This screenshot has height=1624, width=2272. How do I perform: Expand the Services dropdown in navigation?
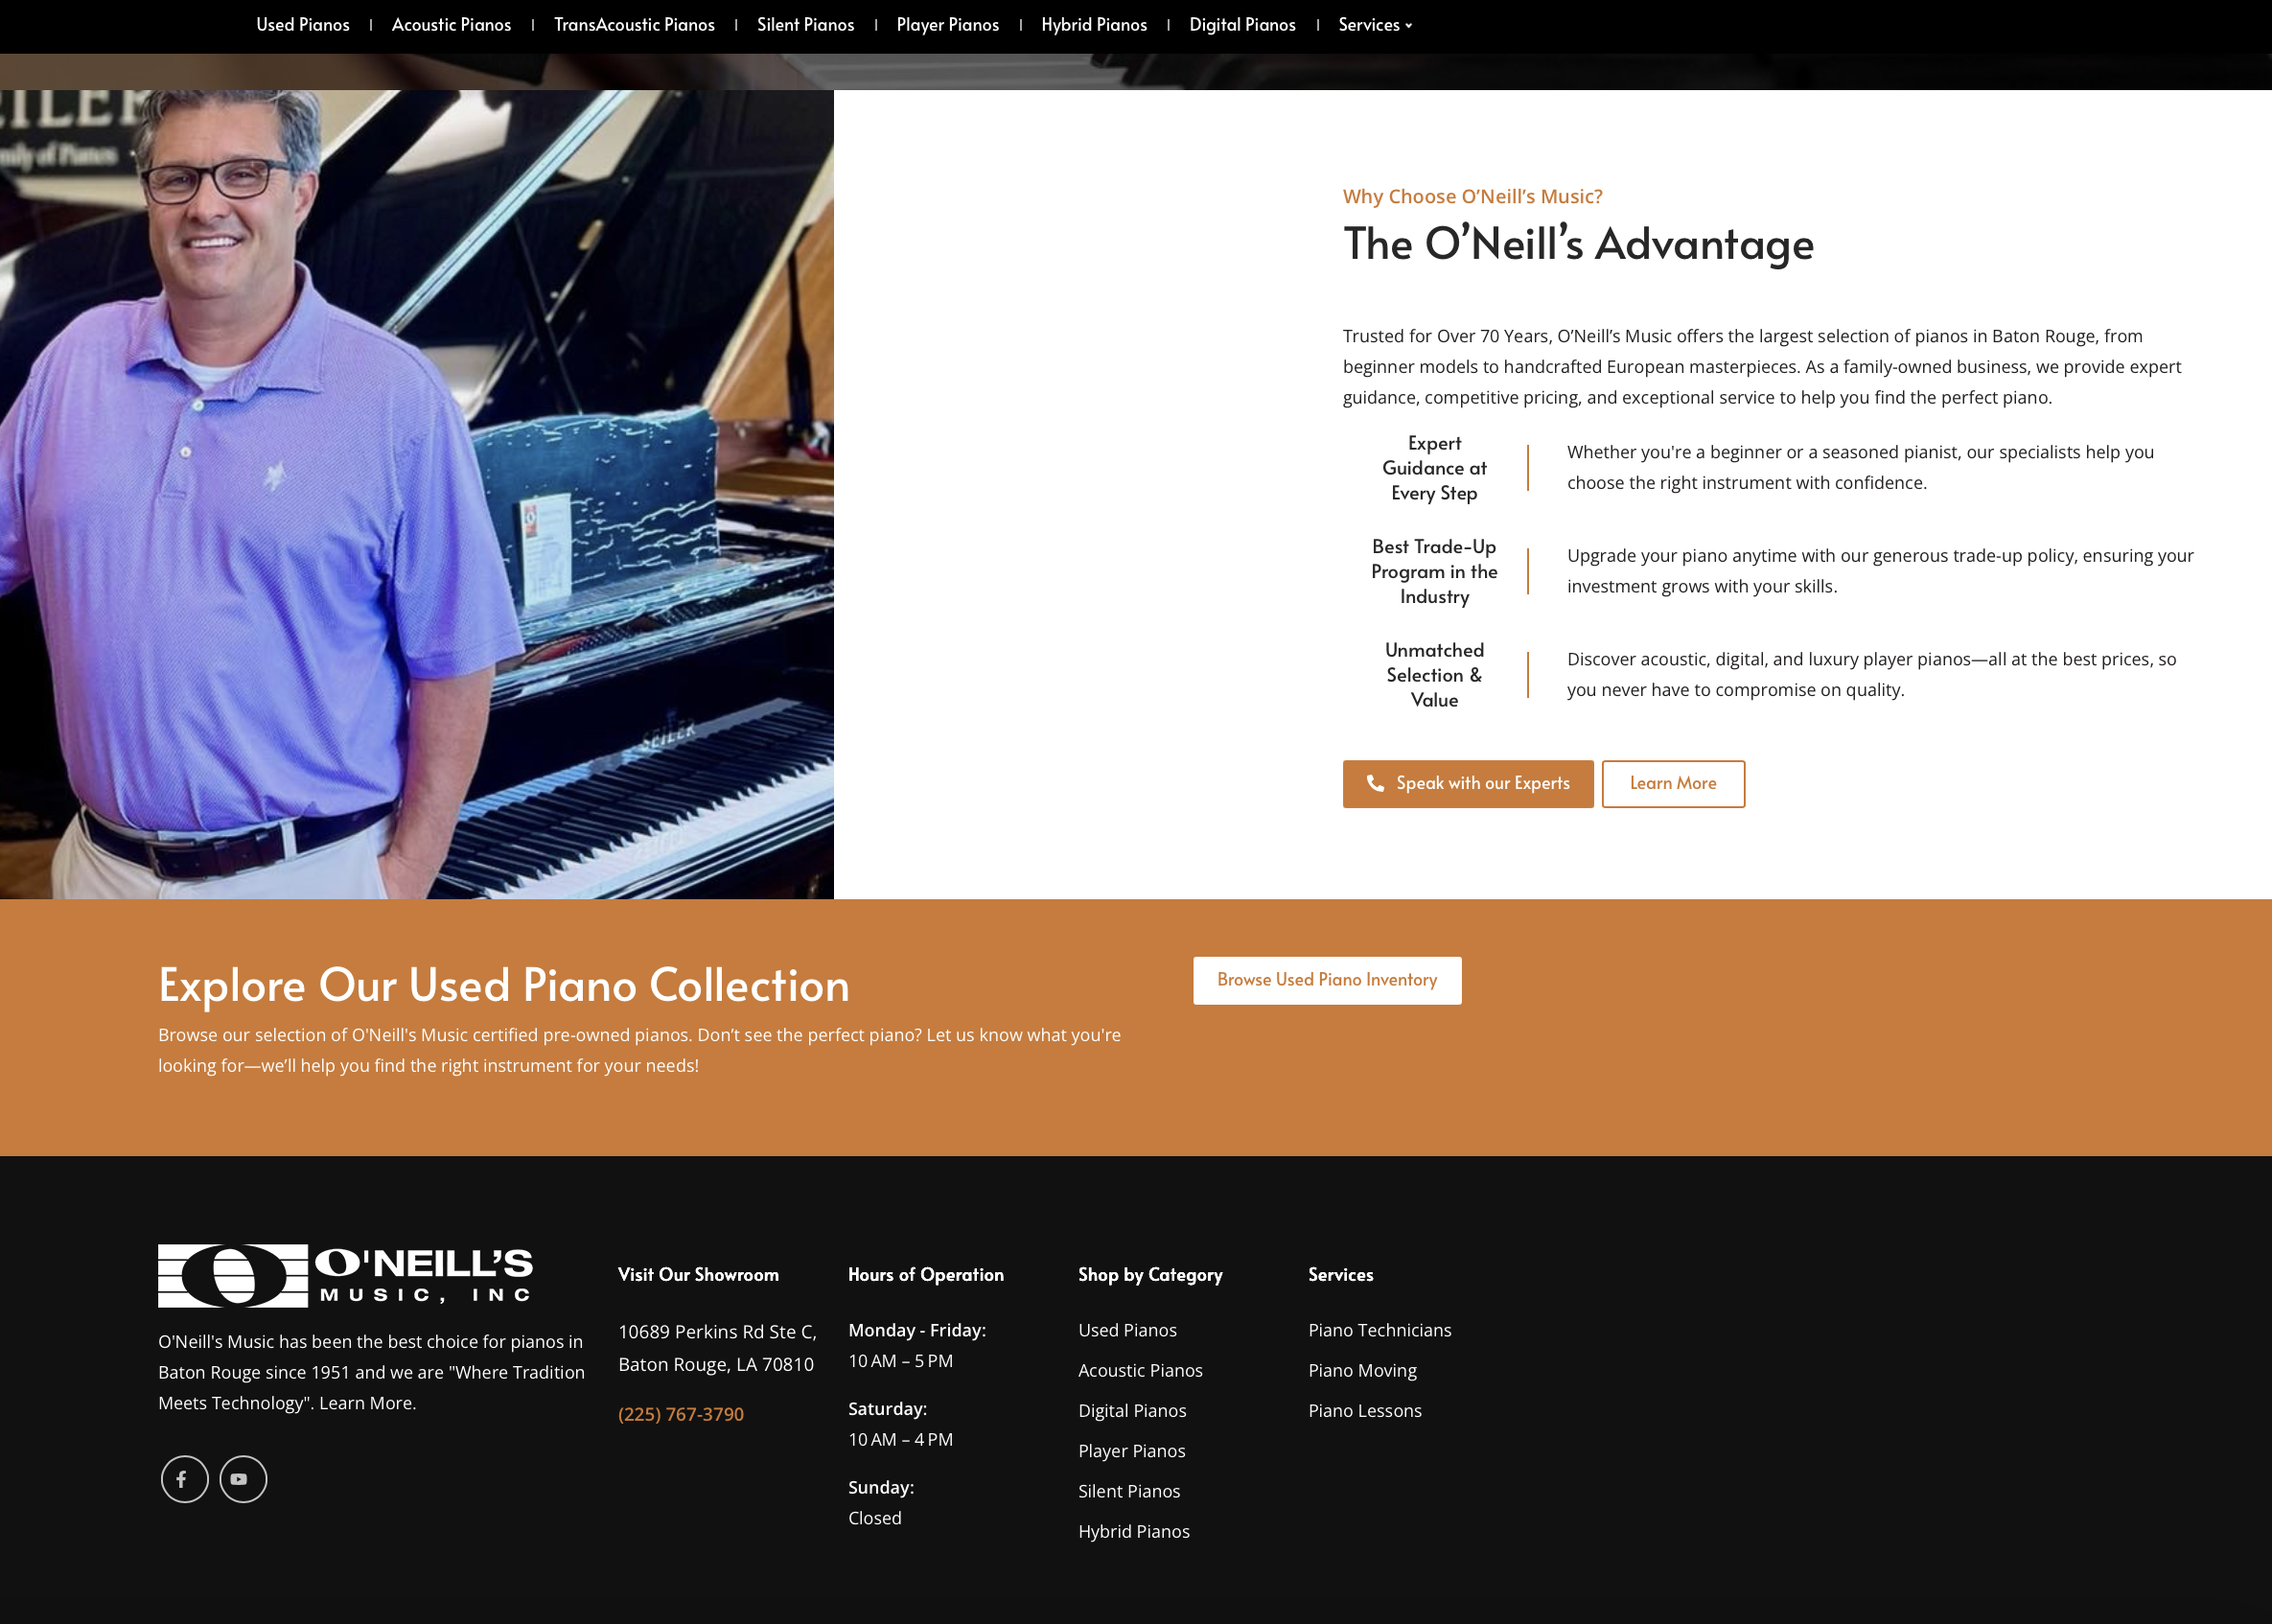coord(1374,24)
